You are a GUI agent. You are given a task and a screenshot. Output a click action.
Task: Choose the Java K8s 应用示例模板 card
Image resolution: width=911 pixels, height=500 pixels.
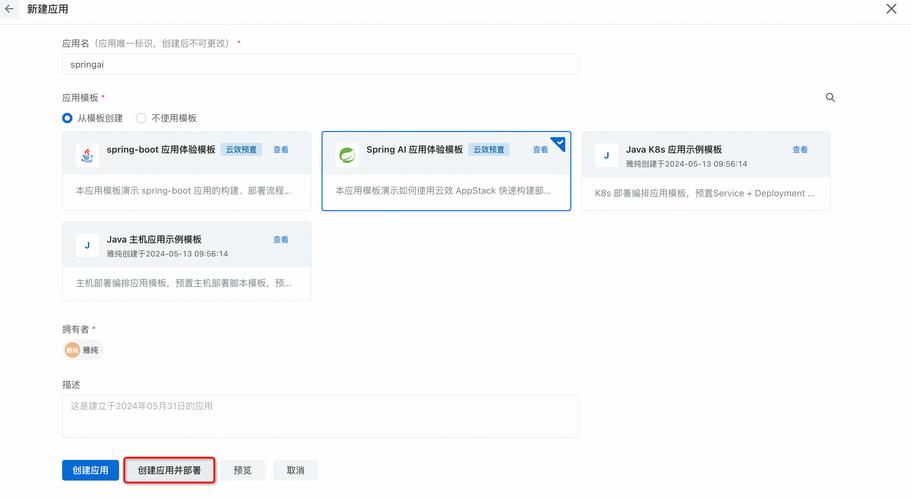pyautogui.click(x=706, y=171)
